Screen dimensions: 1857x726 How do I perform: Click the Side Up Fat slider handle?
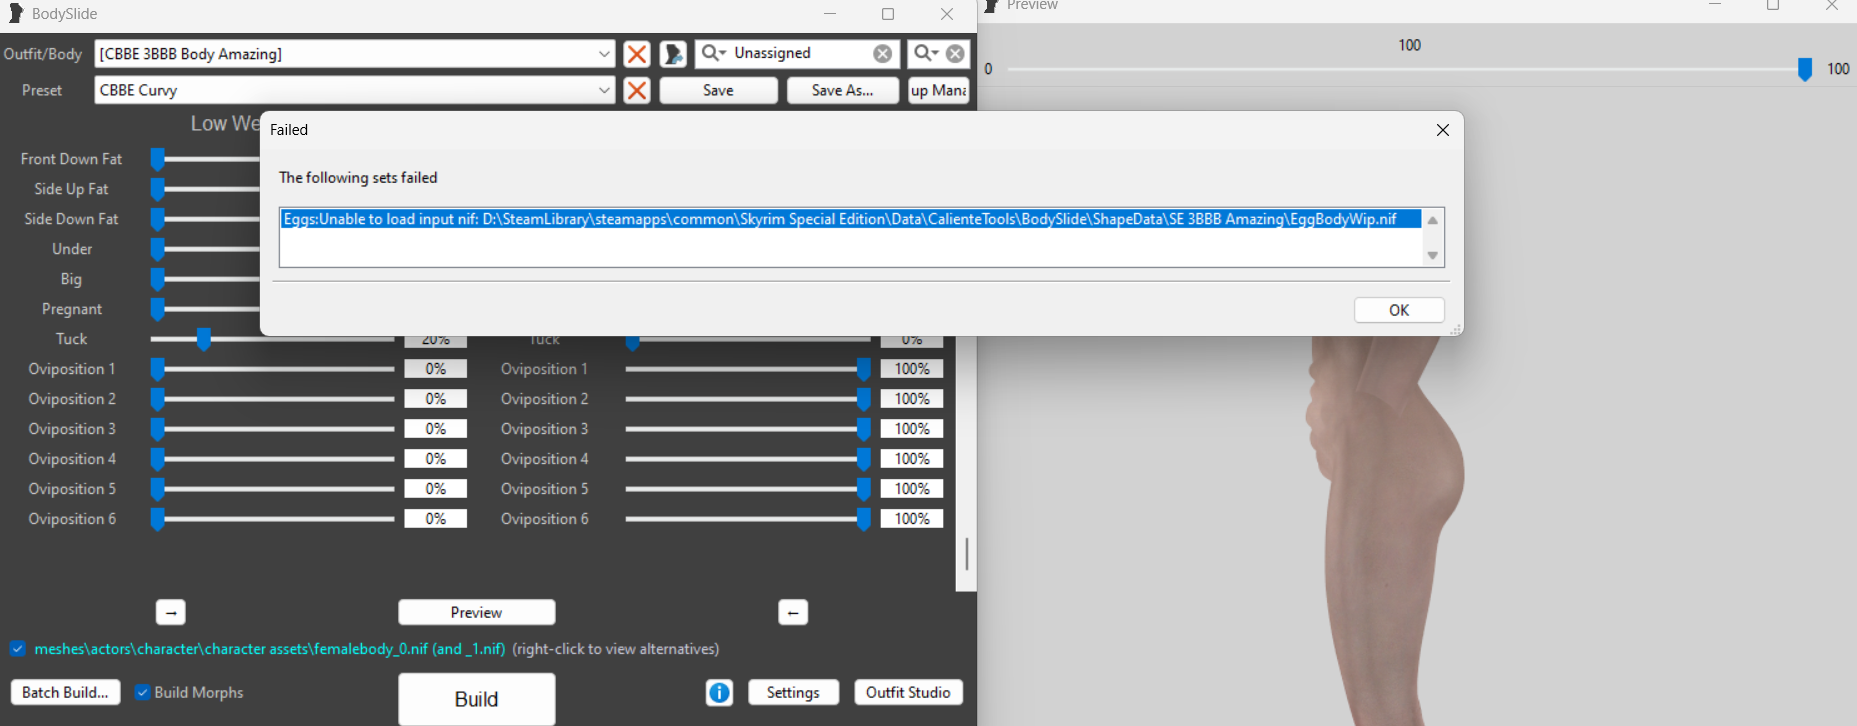click(157, 189)
